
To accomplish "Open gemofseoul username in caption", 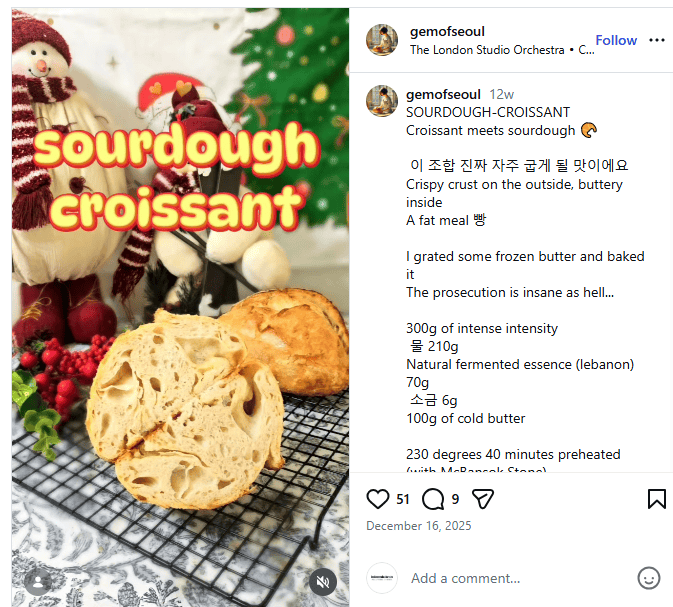I will coord(443,94).
